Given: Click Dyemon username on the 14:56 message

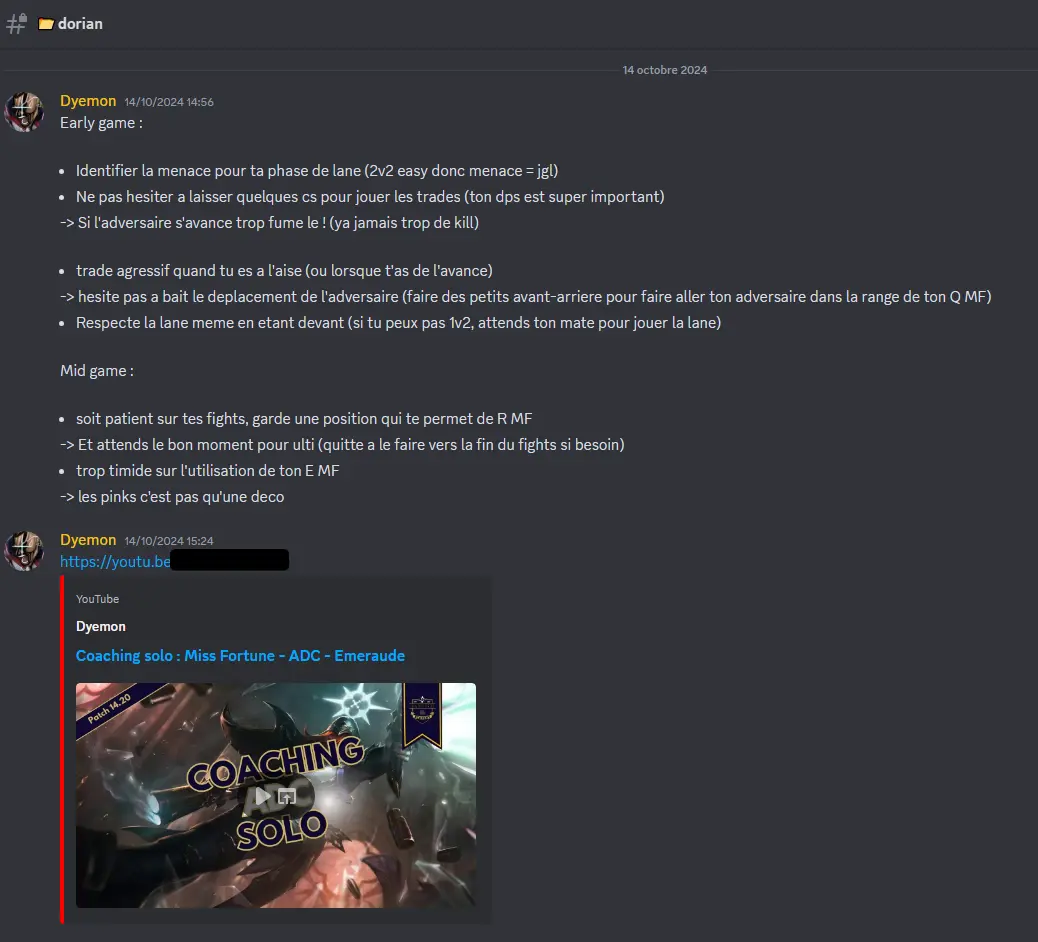Looking at the screenshot, I should click(x=88, y=101).
